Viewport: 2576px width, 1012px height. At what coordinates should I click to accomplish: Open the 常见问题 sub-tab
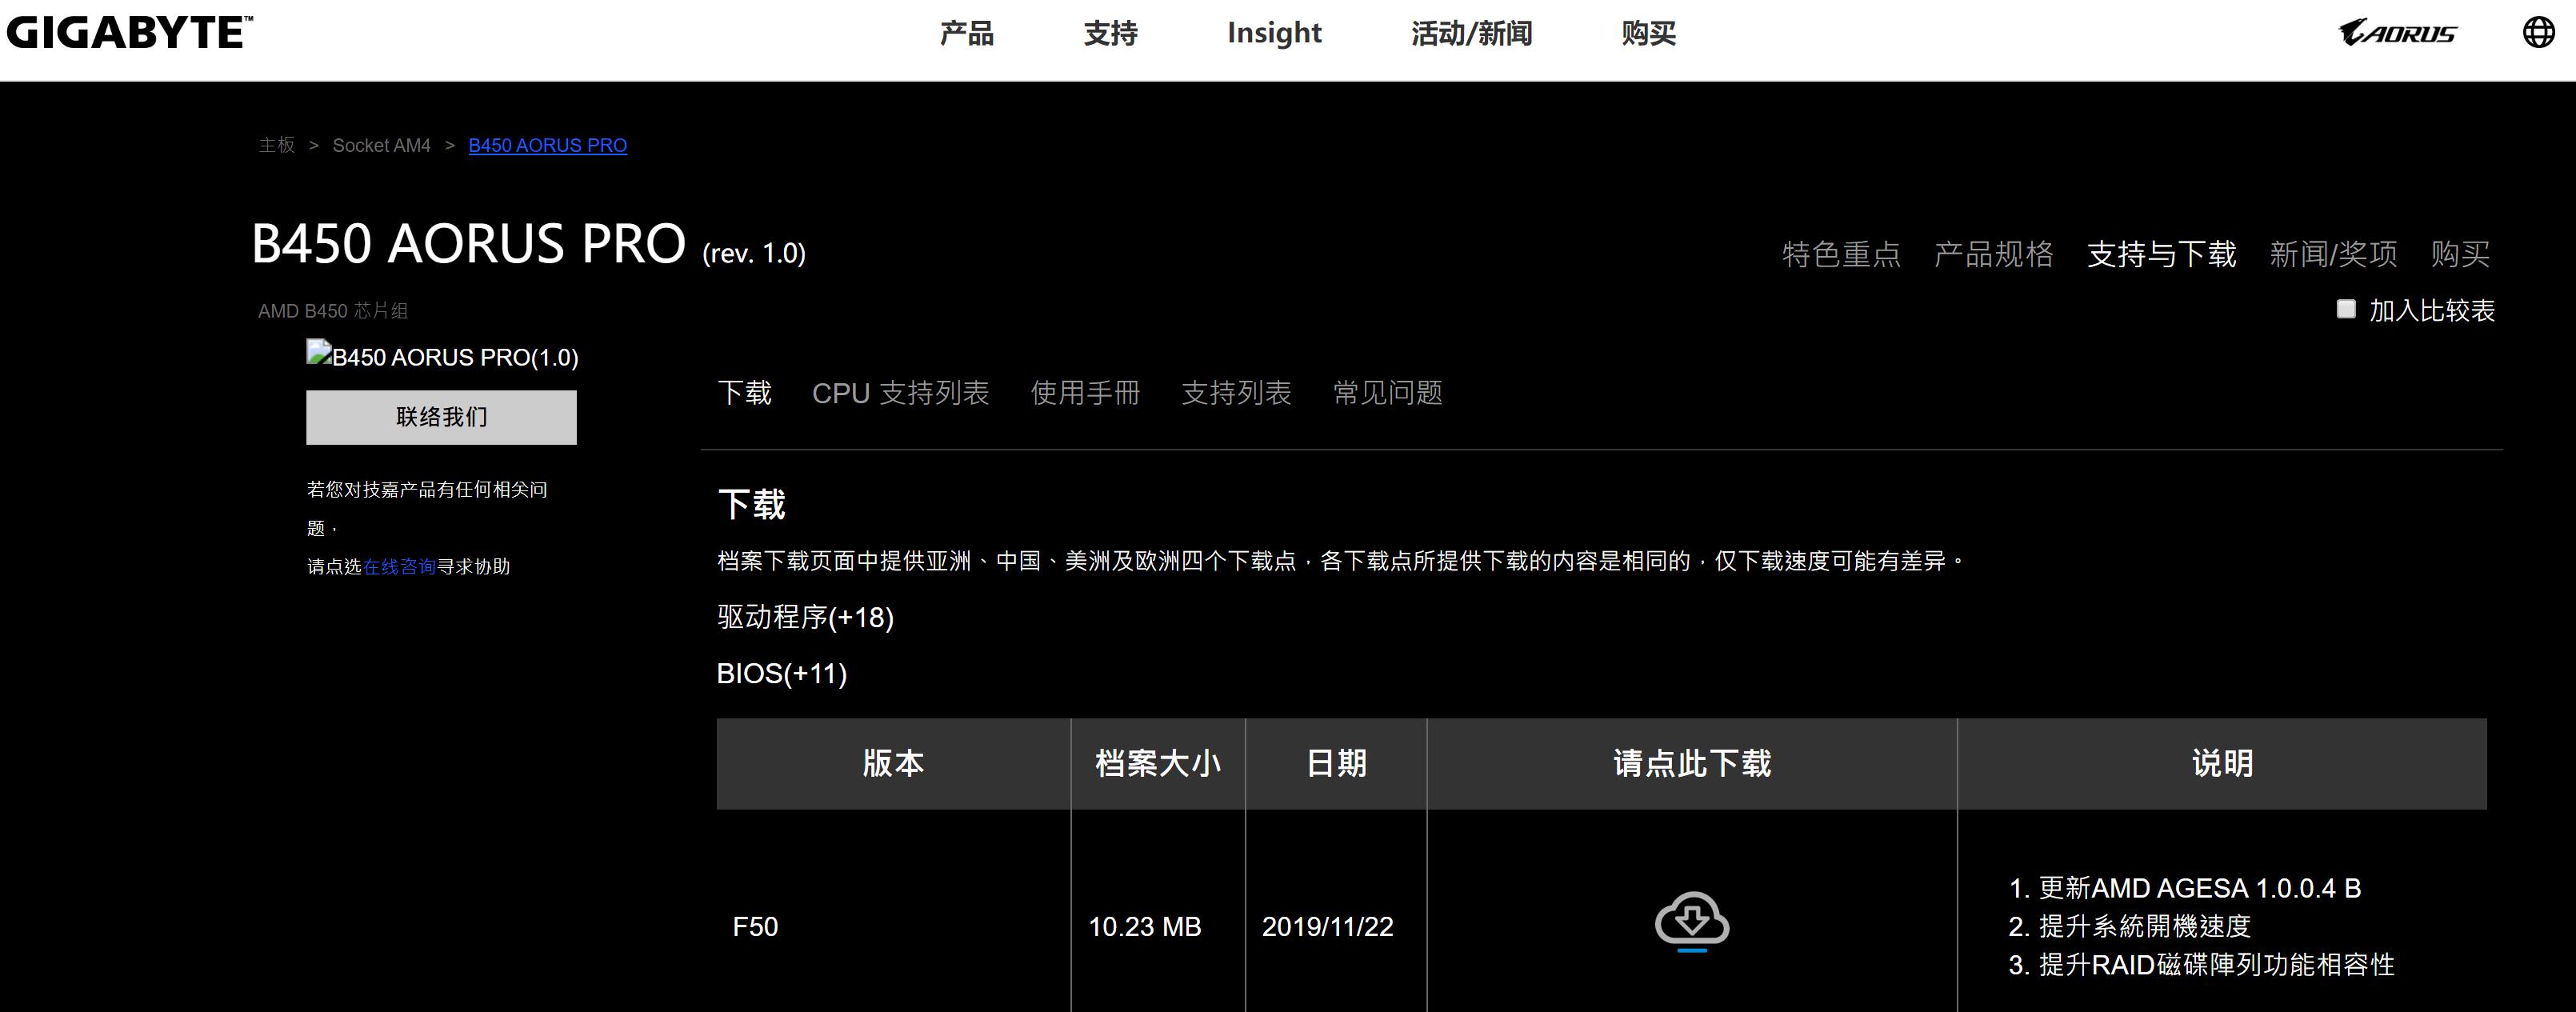(1388, 393)
